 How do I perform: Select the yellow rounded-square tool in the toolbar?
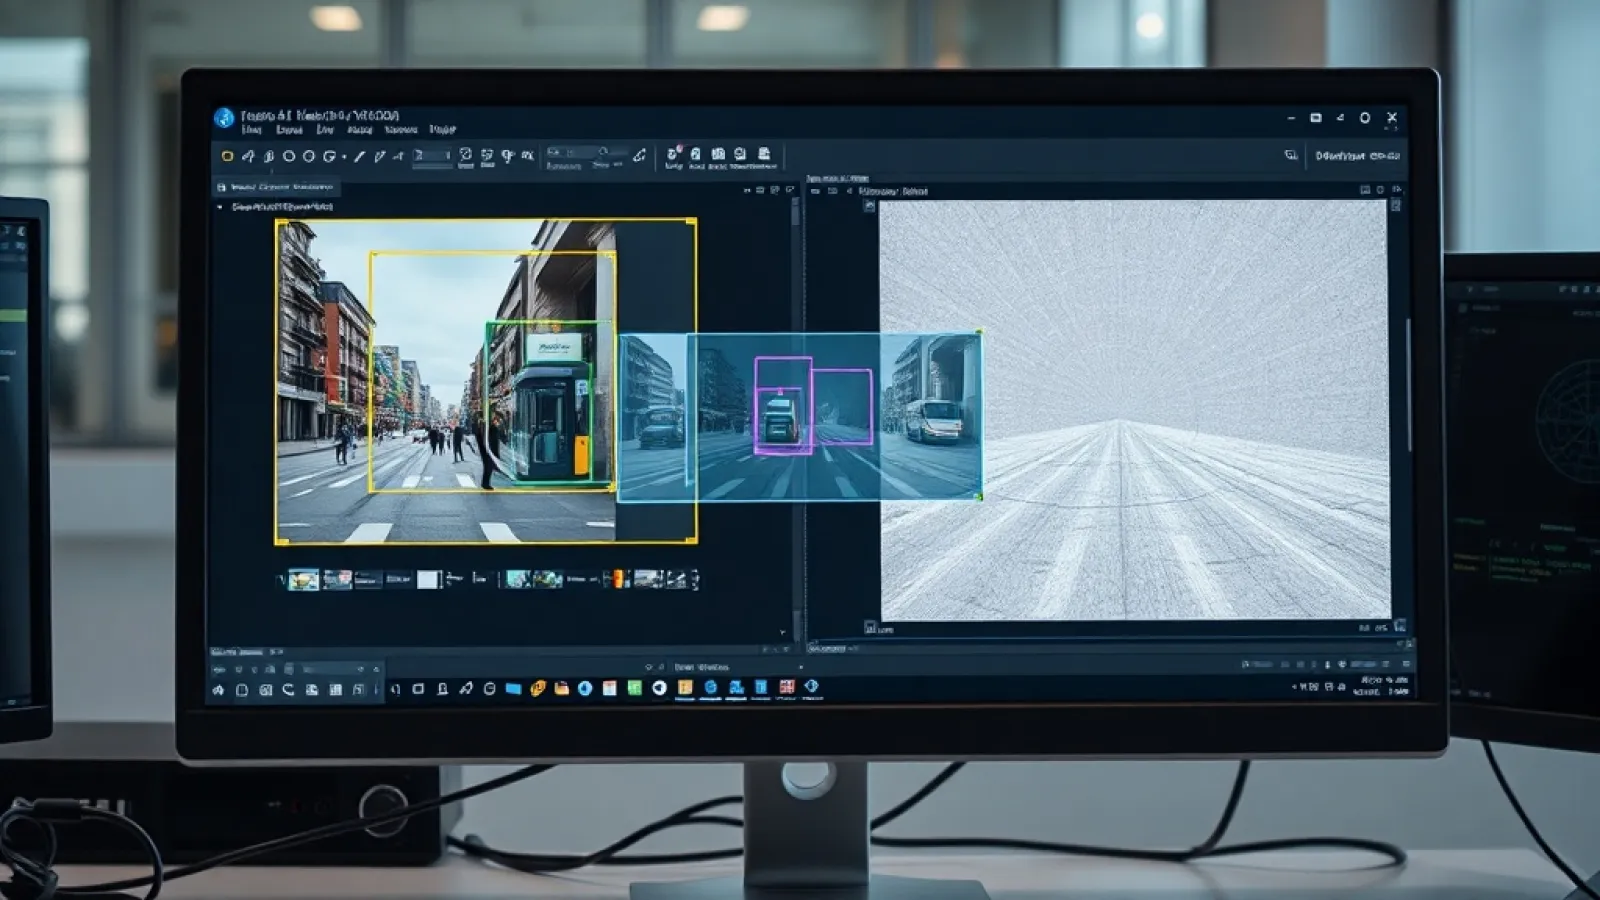click(x=227, y=156)
